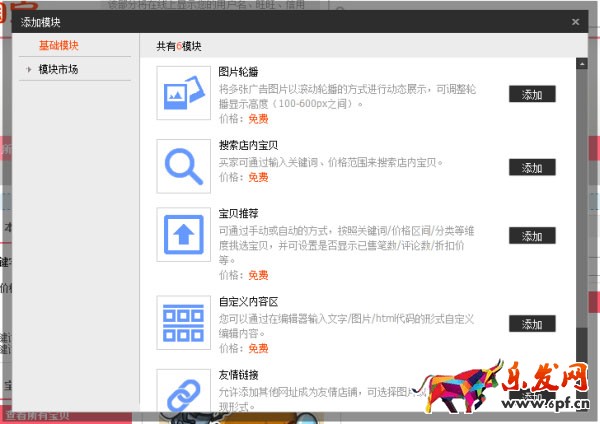The width and height of the screenshot is (600, 424).
Task: Switch to the 基础模块 tab
Action: tap(58, 46)
